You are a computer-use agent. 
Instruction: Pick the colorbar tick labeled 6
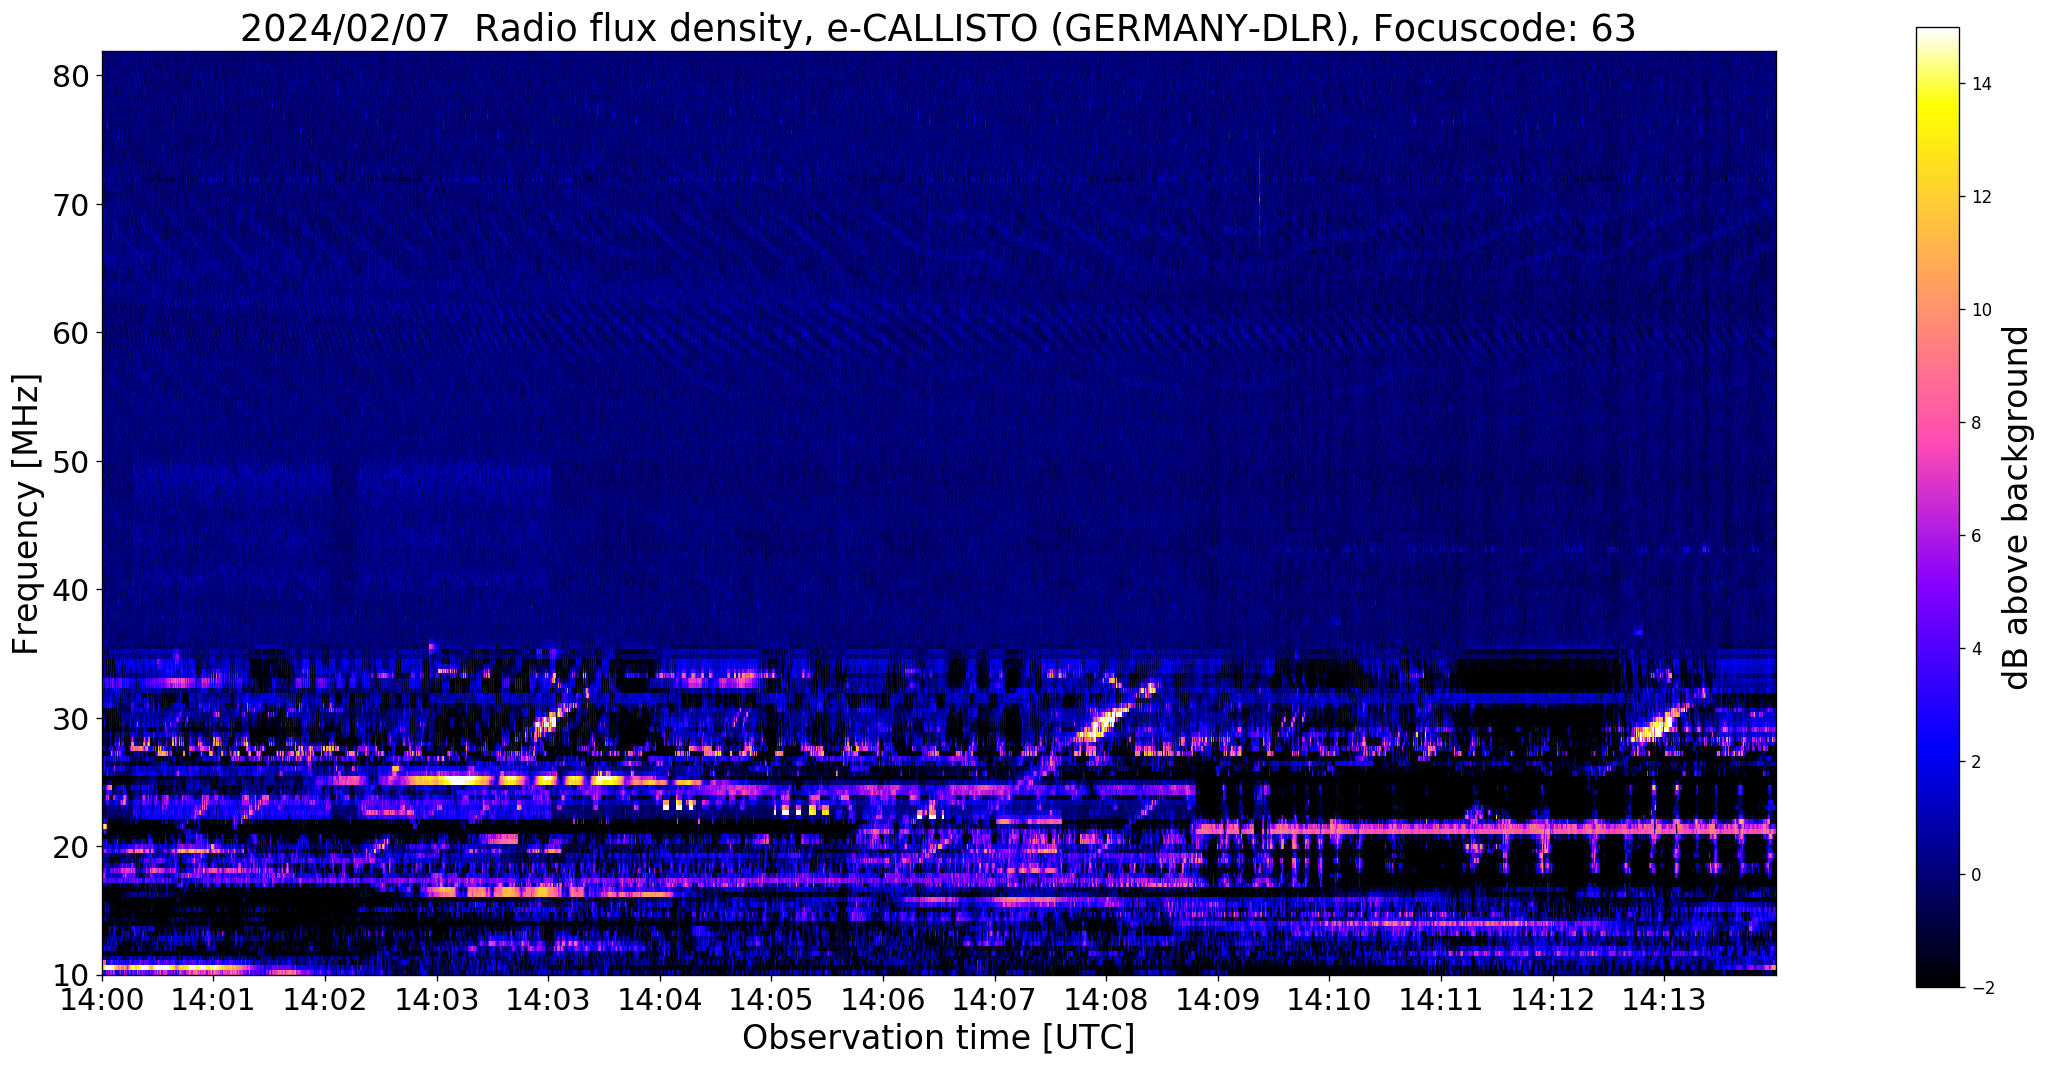coord(1975,536)
